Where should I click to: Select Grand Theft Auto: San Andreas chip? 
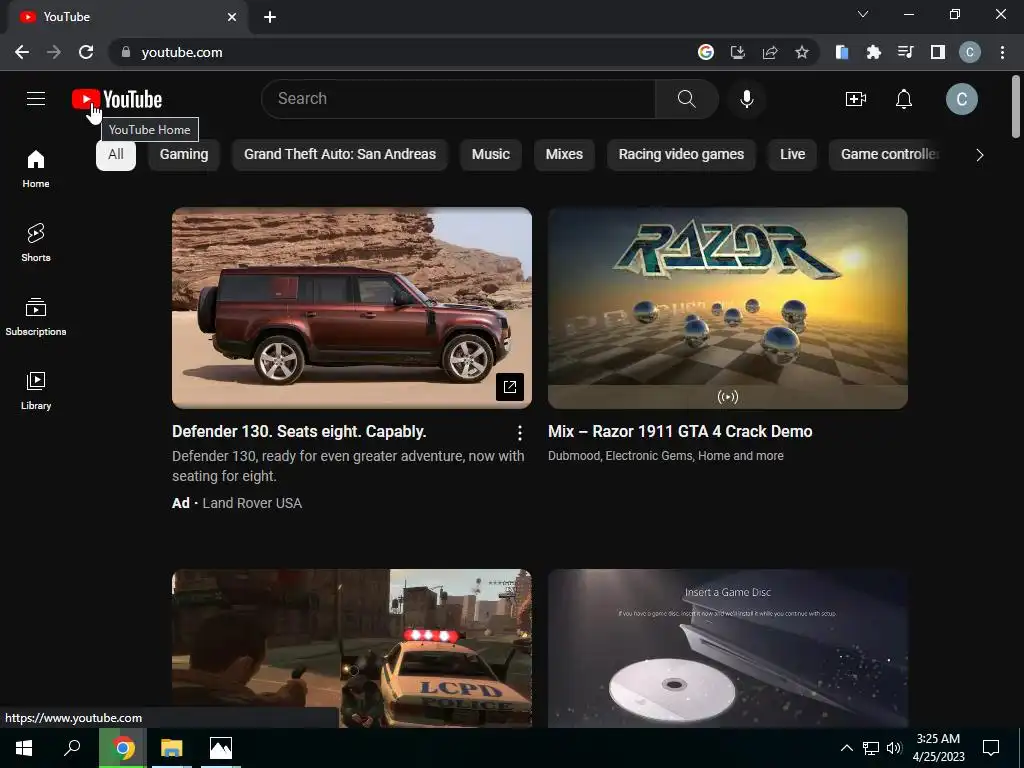(x=340, y=155)
